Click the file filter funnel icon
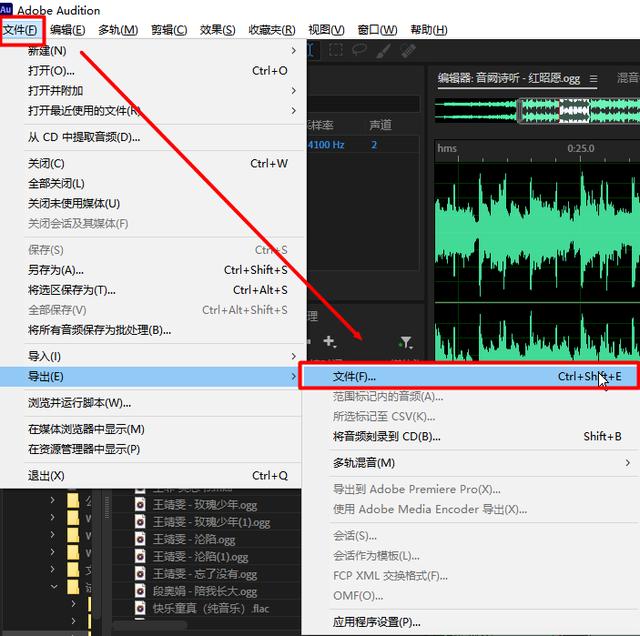Screen dimensions: 640x636 click(406, 342)
